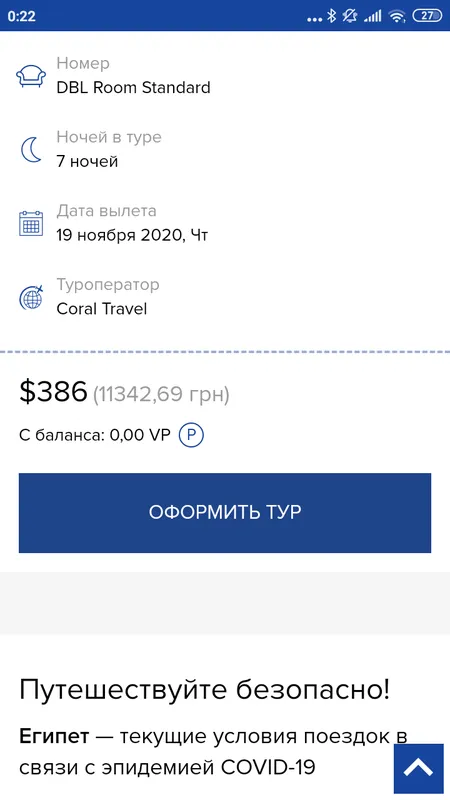This screenshot has width=450, height=800.
Task: Tap the Wi-Fi status bar icon
Action: 396,16
